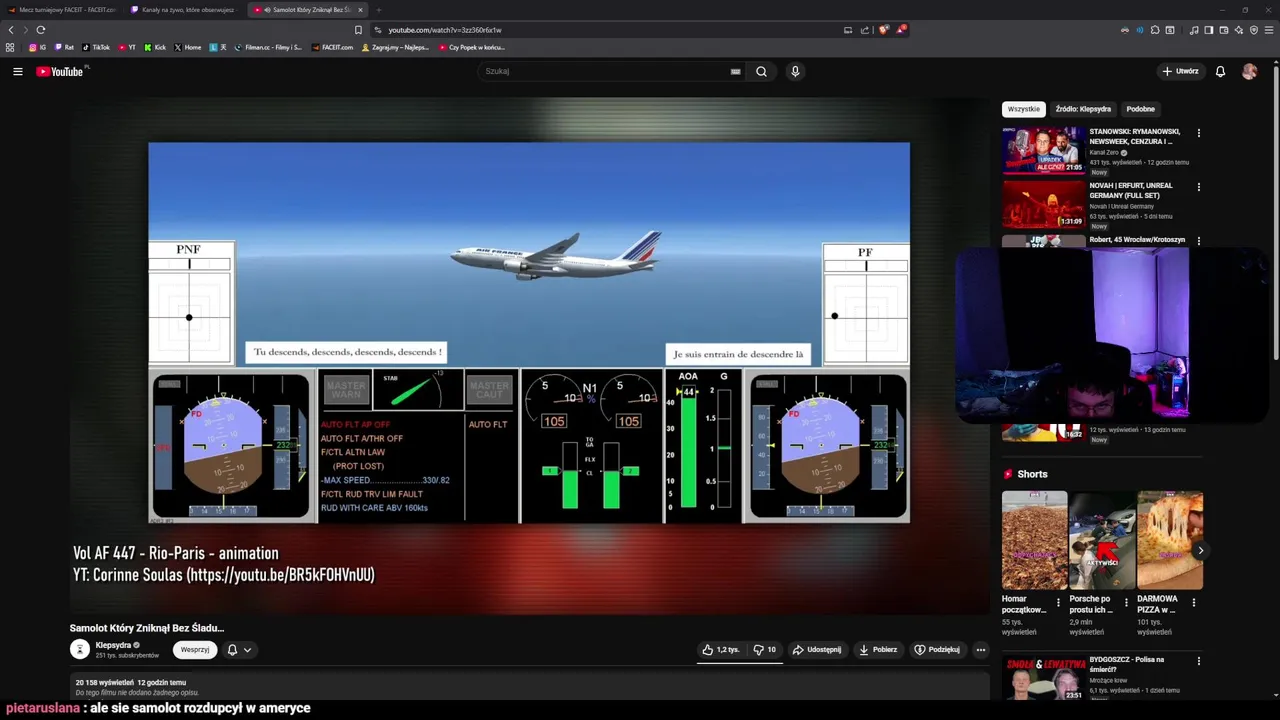Click the Utwórz create button
The image size is (1280, 720).
pos(1180,71)
